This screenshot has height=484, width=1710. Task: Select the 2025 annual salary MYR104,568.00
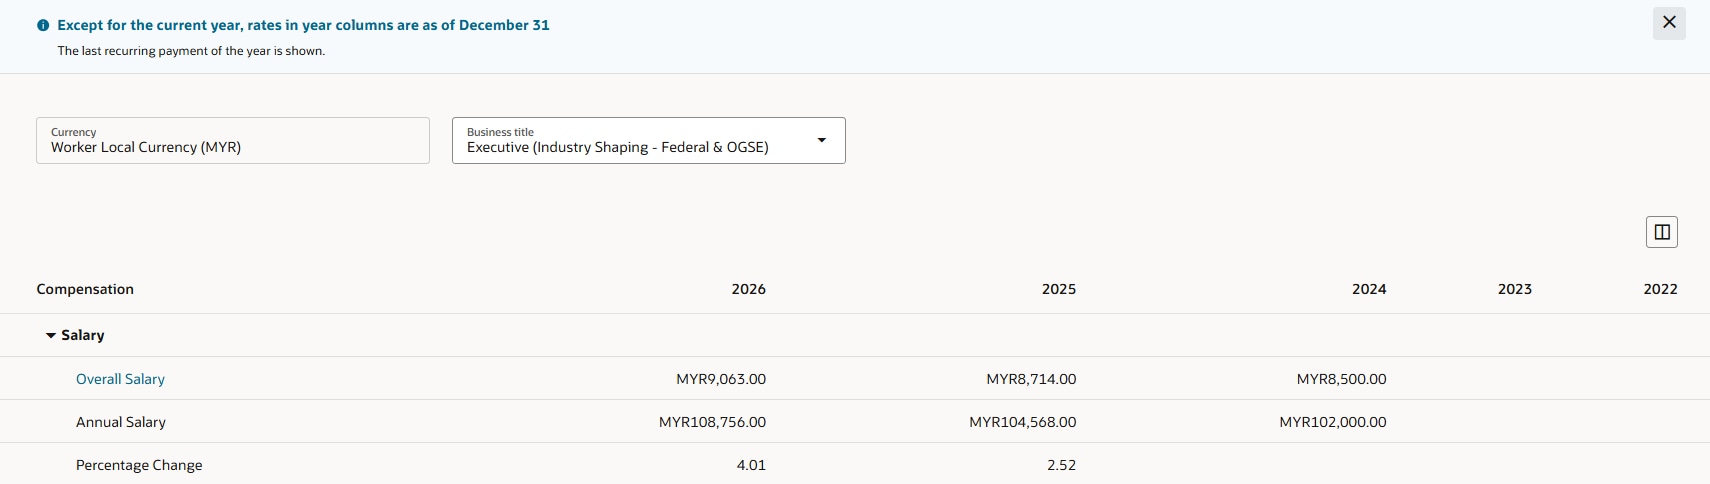click(x=1022, y=422)
